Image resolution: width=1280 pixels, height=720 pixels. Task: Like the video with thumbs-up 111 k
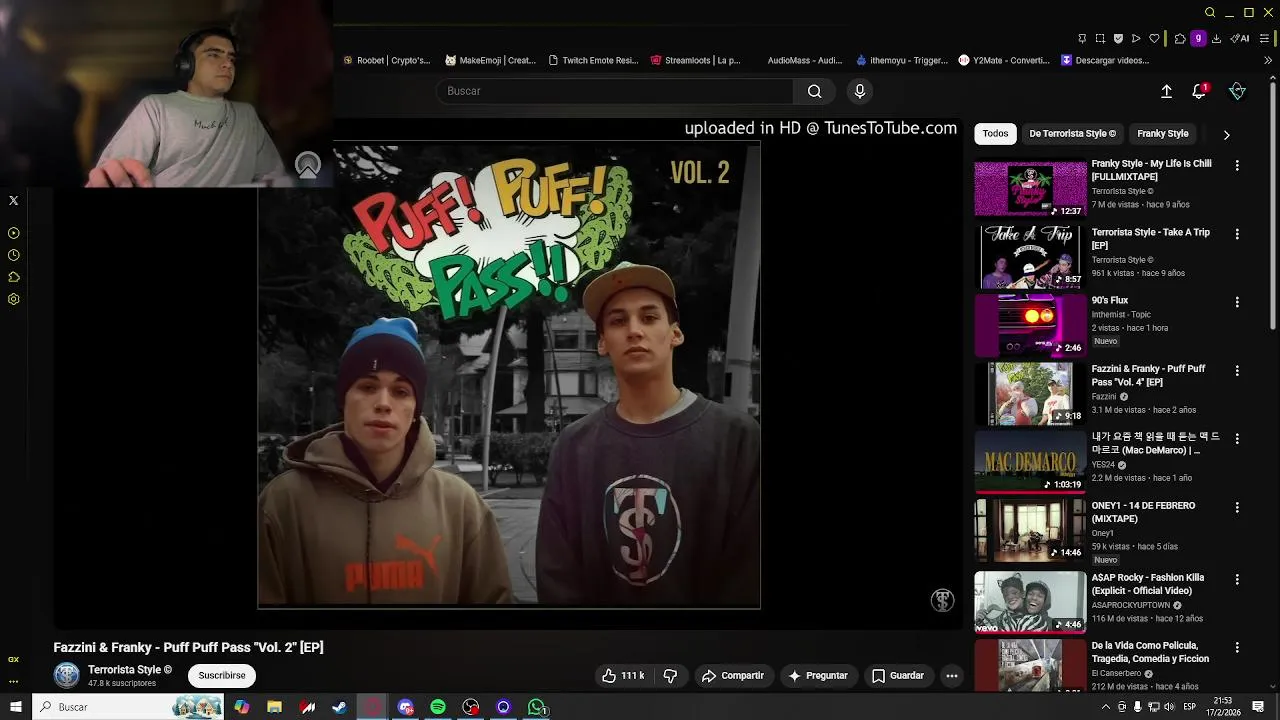click(623, 676)
